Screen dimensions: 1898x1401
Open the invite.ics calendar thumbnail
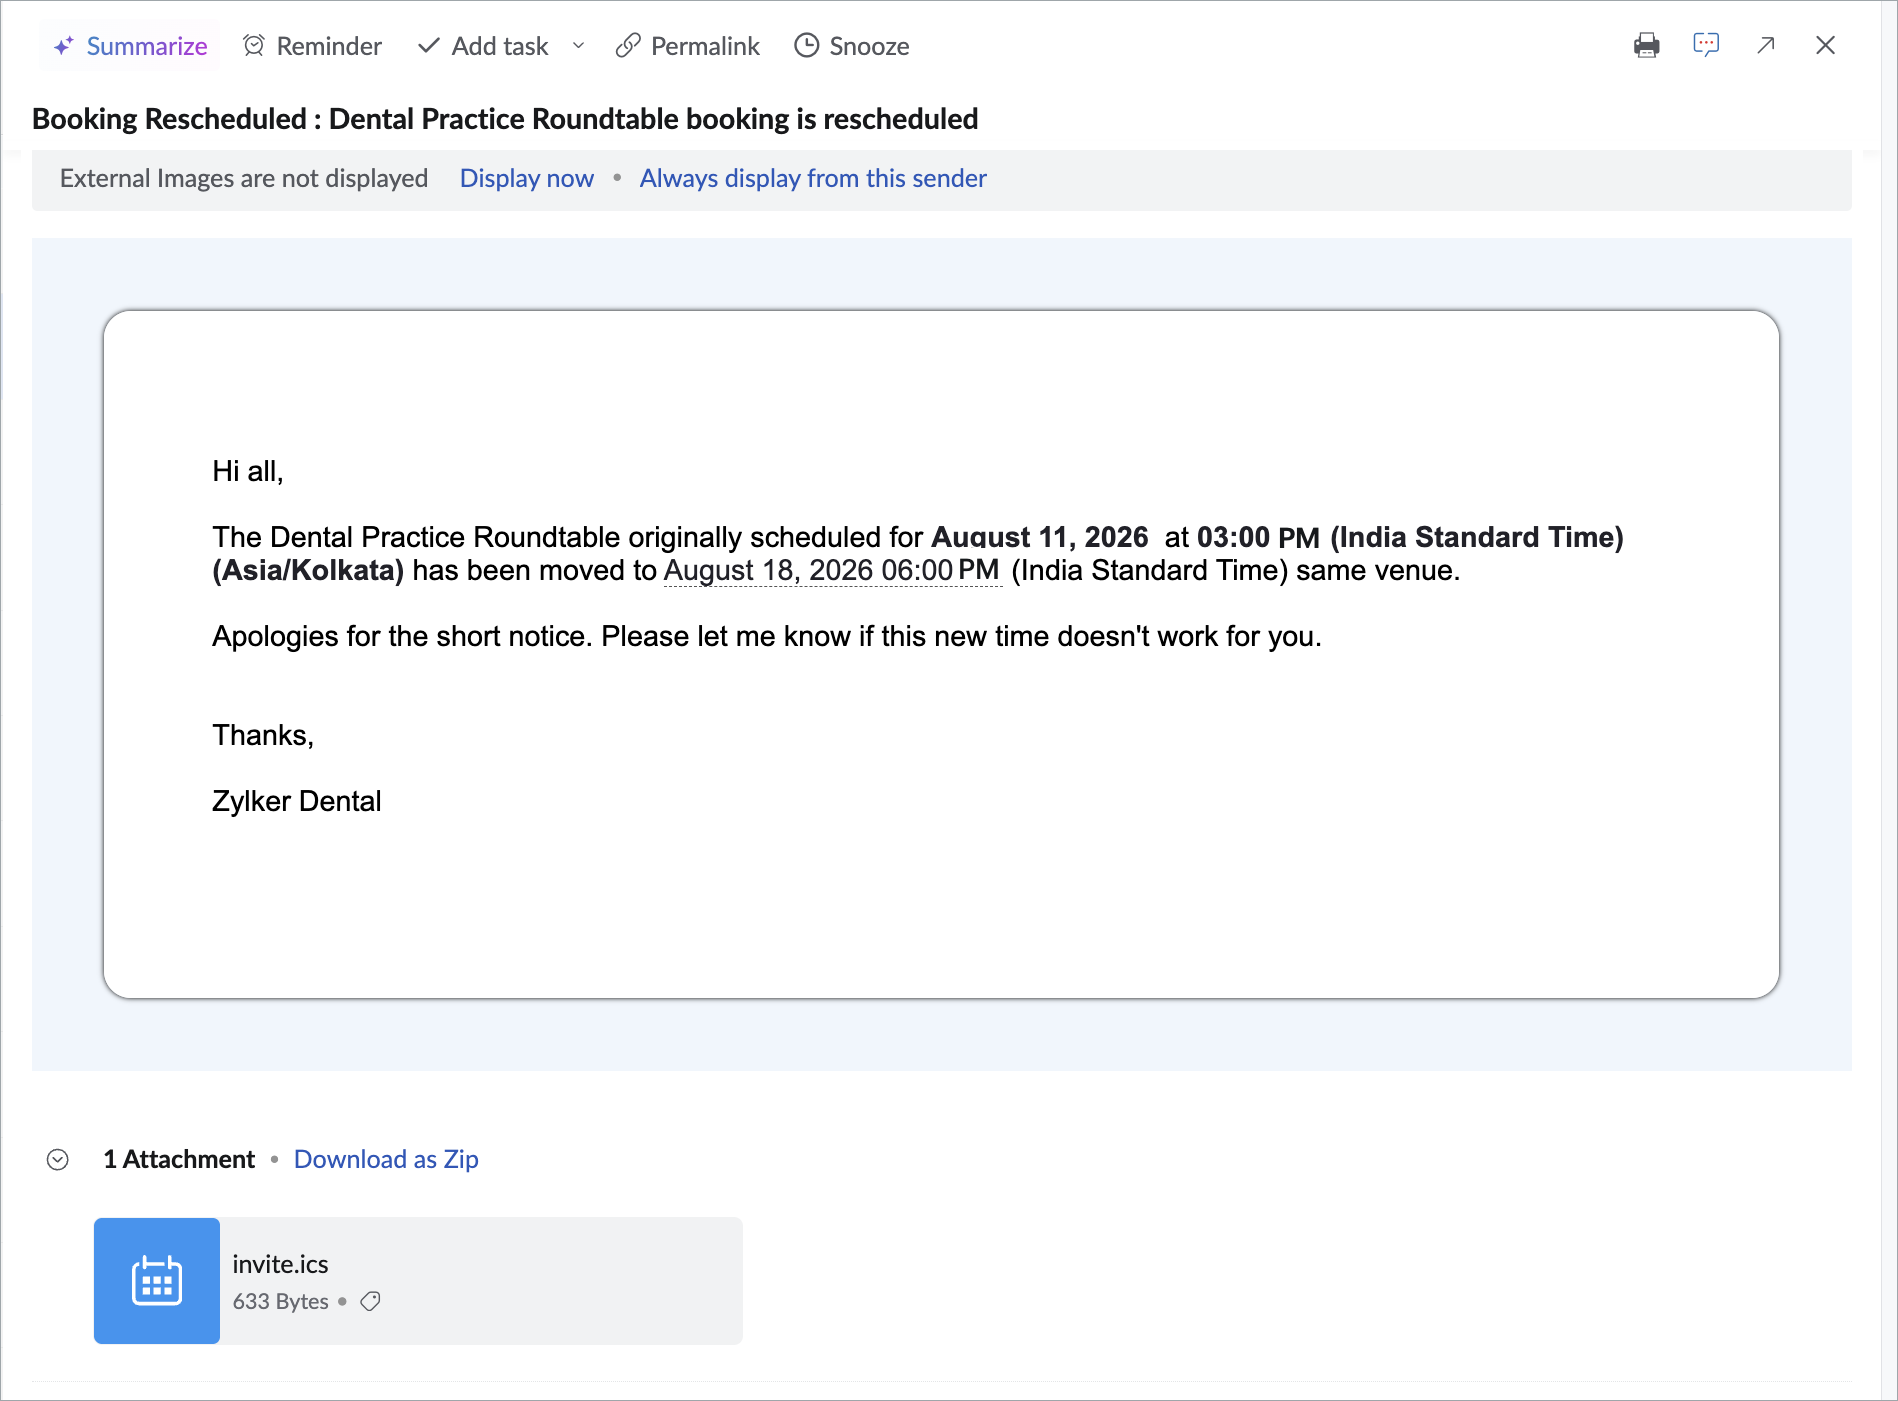157,1280
